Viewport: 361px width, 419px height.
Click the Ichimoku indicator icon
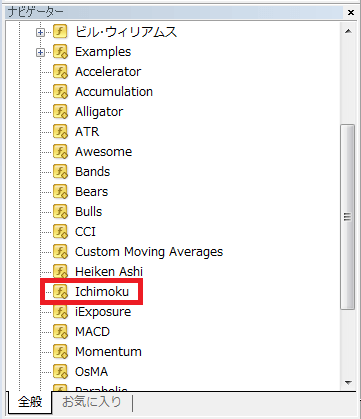[60, 292]
